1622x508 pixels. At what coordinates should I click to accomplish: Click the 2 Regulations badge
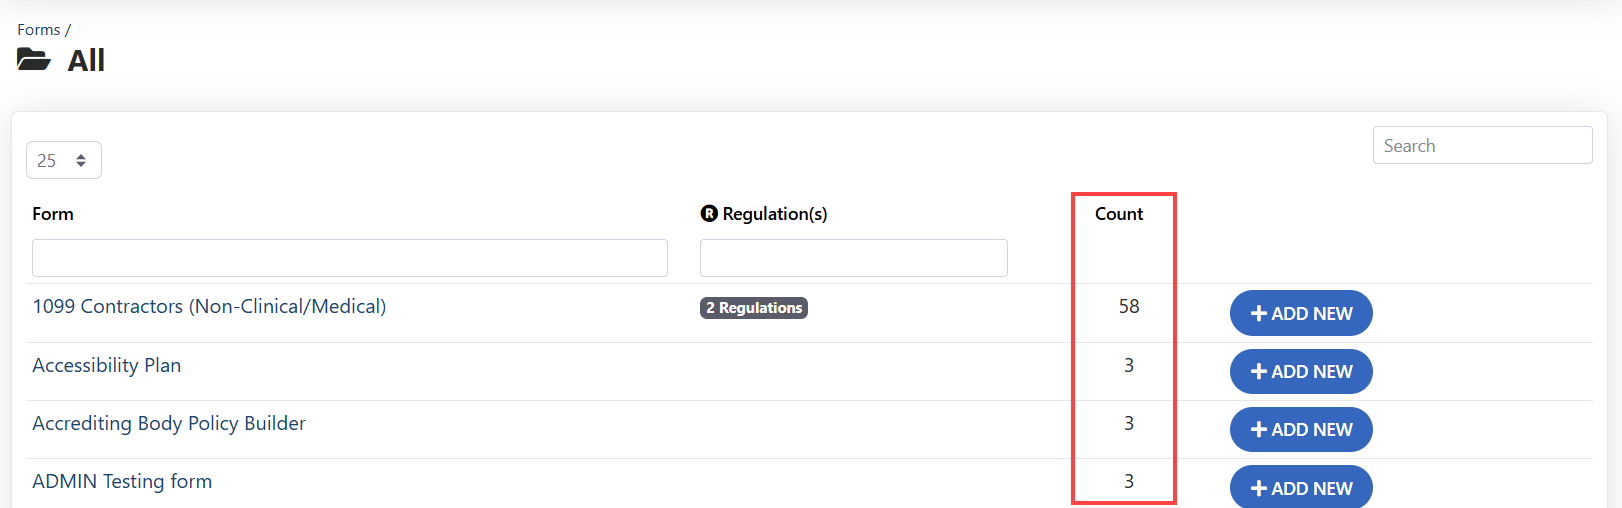tap(753, 308)
